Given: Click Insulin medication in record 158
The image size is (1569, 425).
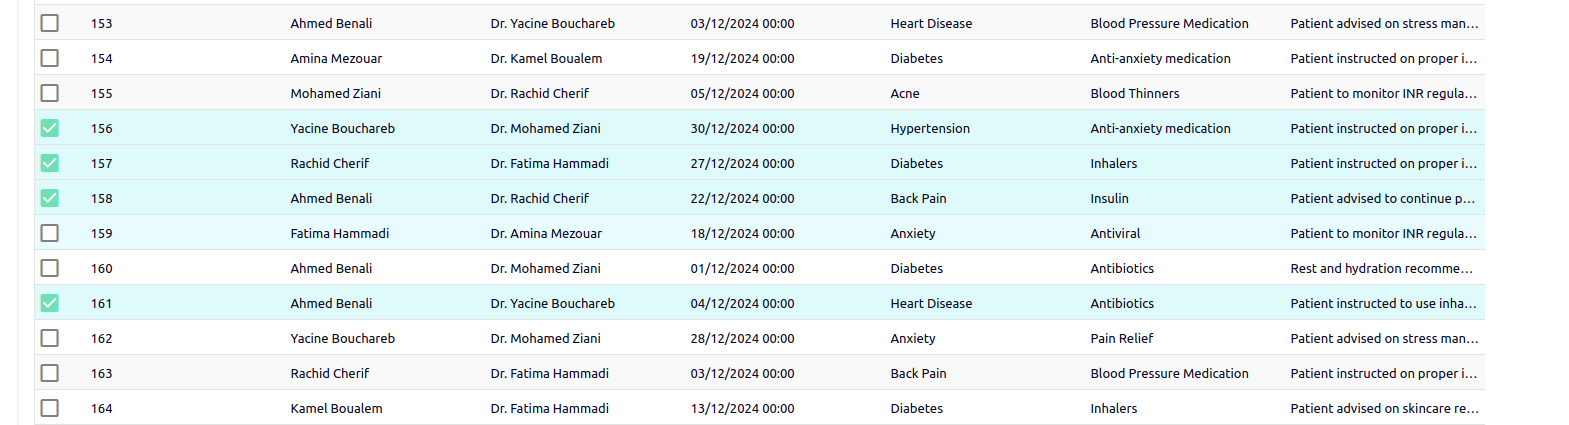Looking at the screenshot, I should (x=1110, y=198).
